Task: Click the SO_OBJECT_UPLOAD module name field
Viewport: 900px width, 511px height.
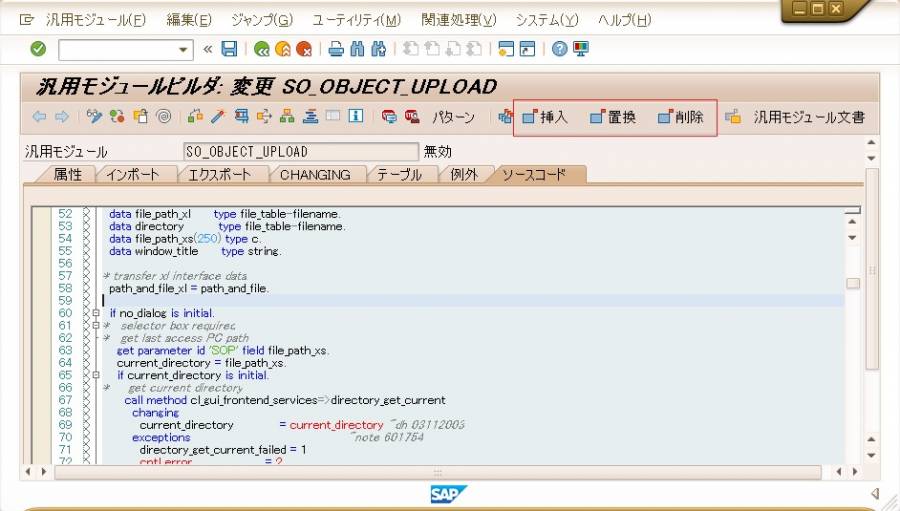Action: click(300, 152)
